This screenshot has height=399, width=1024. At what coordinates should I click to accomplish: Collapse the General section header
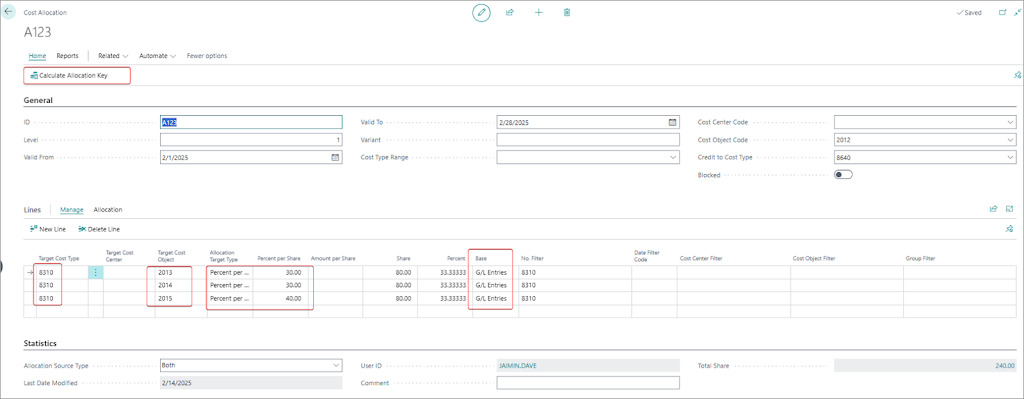point(38,101)
